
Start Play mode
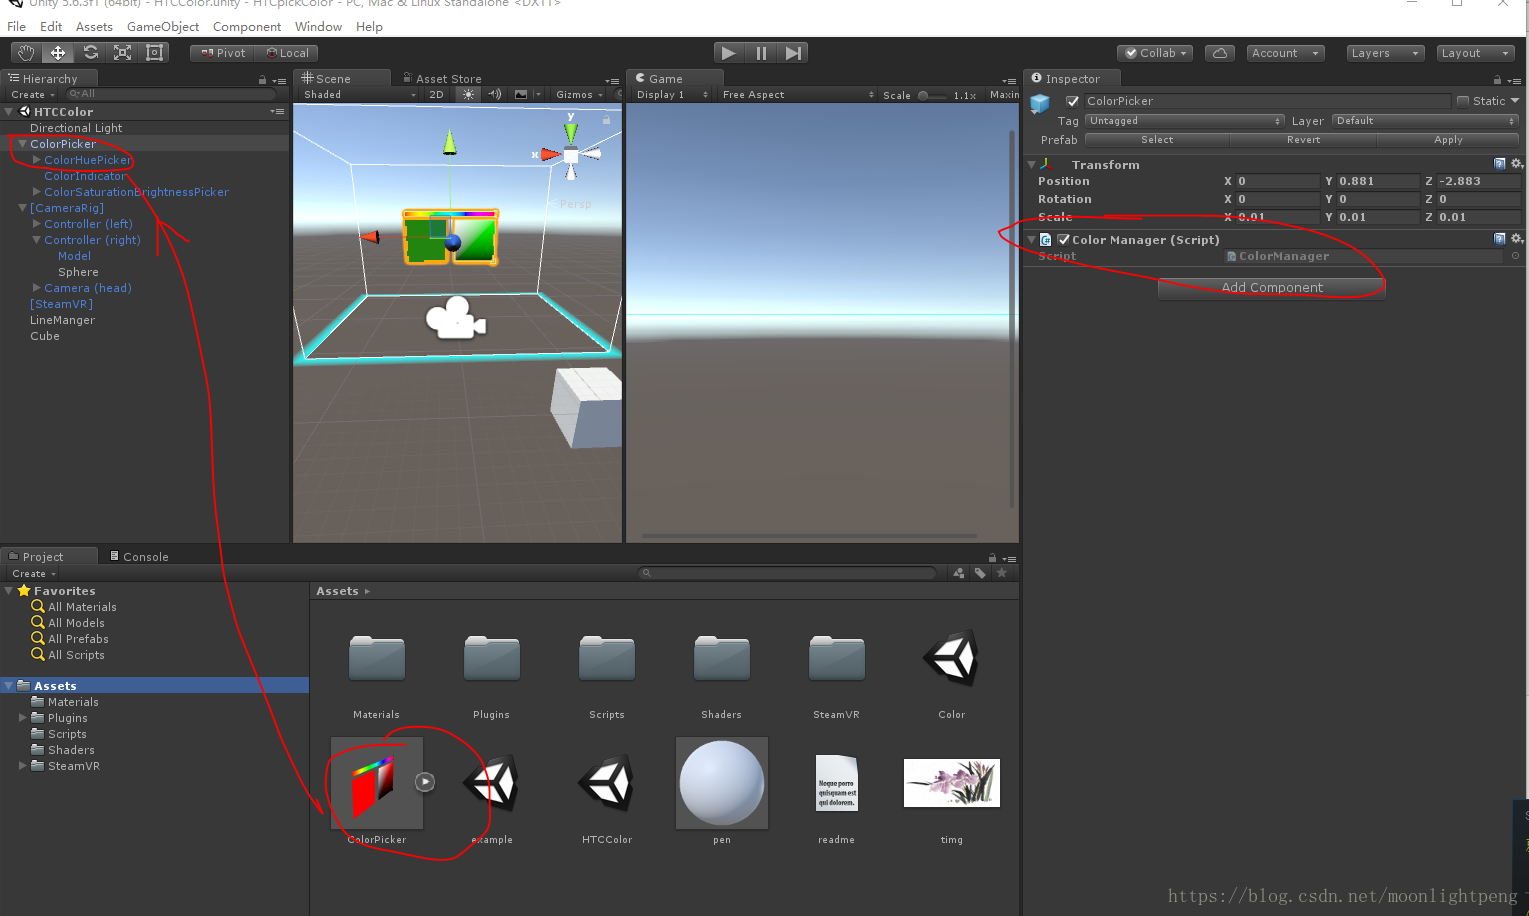tap(729, 53)
